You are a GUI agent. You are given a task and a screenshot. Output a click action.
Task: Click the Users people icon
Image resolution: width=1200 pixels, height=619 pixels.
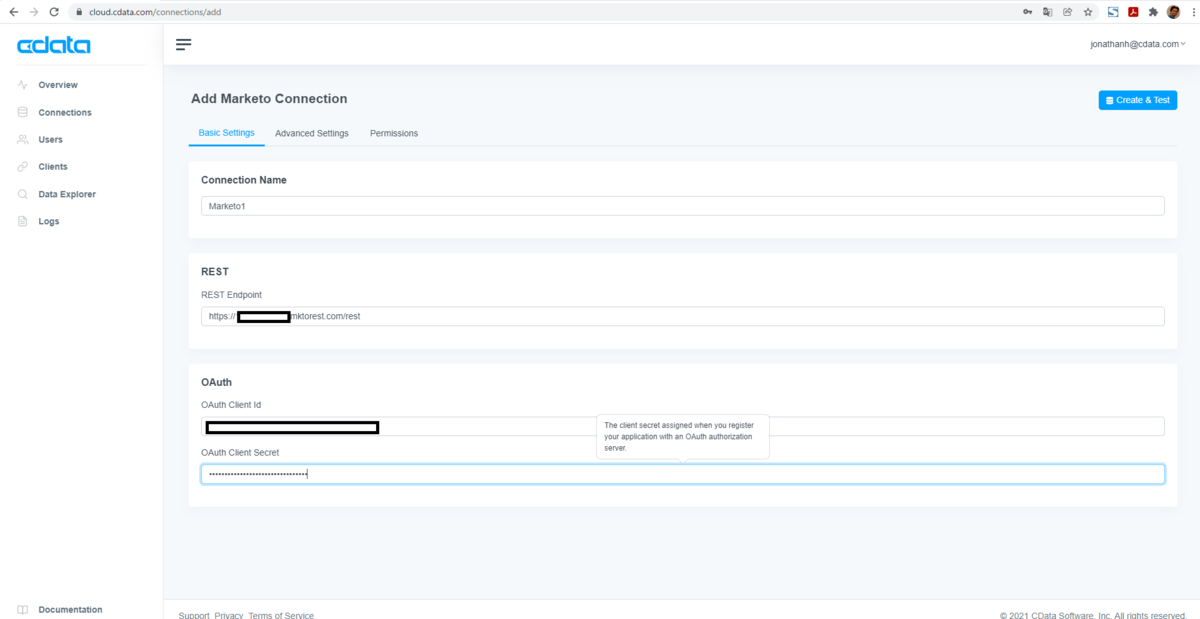pyautogui.click(x=23, y=139)
